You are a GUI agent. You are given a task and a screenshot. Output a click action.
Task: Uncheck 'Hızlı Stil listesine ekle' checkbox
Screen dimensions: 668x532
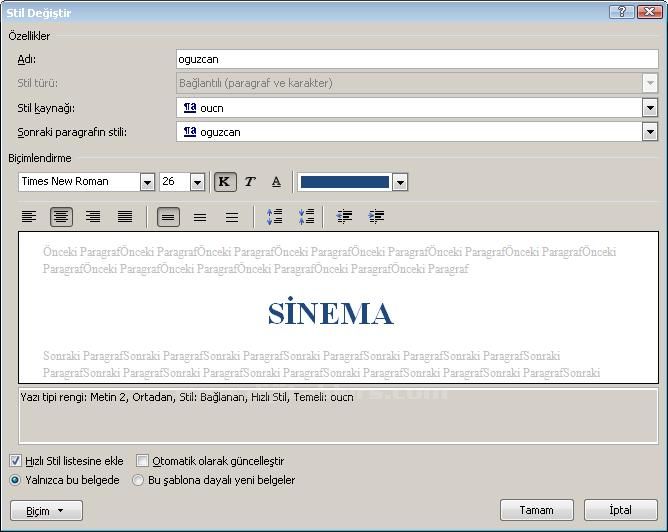[15, 461]
